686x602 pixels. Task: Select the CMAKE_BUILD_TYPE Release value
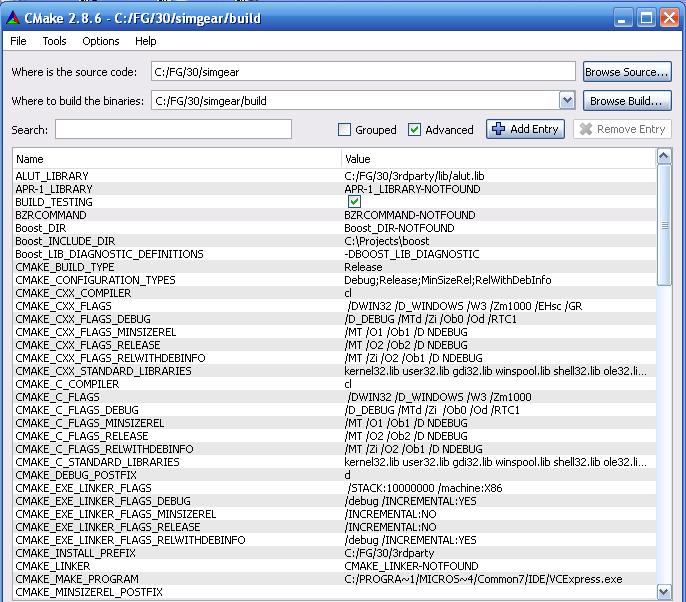[x=363, y=267]
